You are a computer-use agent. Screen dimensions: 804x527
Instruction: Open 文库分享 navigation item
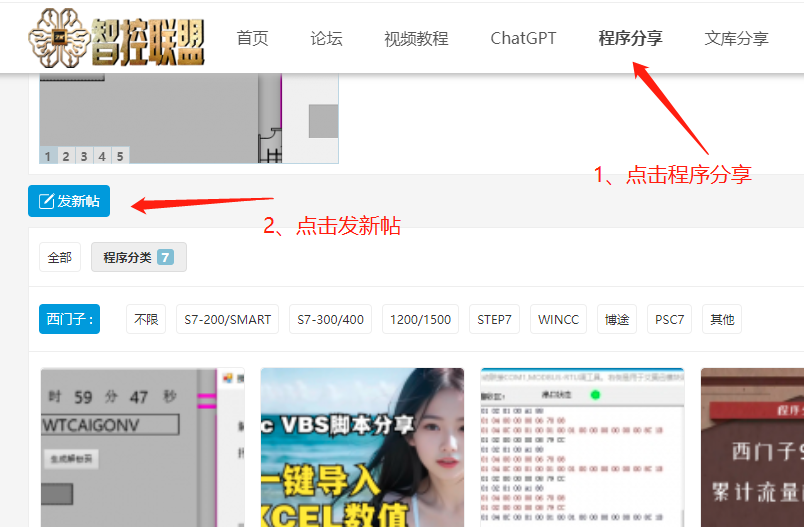736,39
